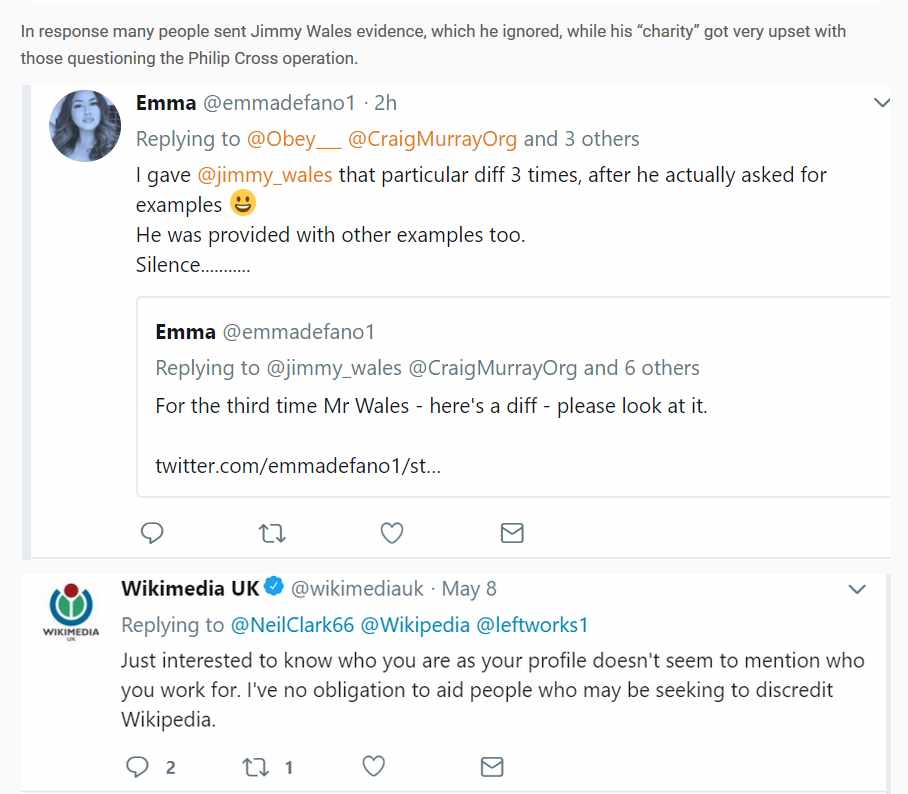Image resolution: width=908 pixels, height=794 pixels.
Task: Expand options chevron on Emma's tweet
Action: (x=882, y=103)
